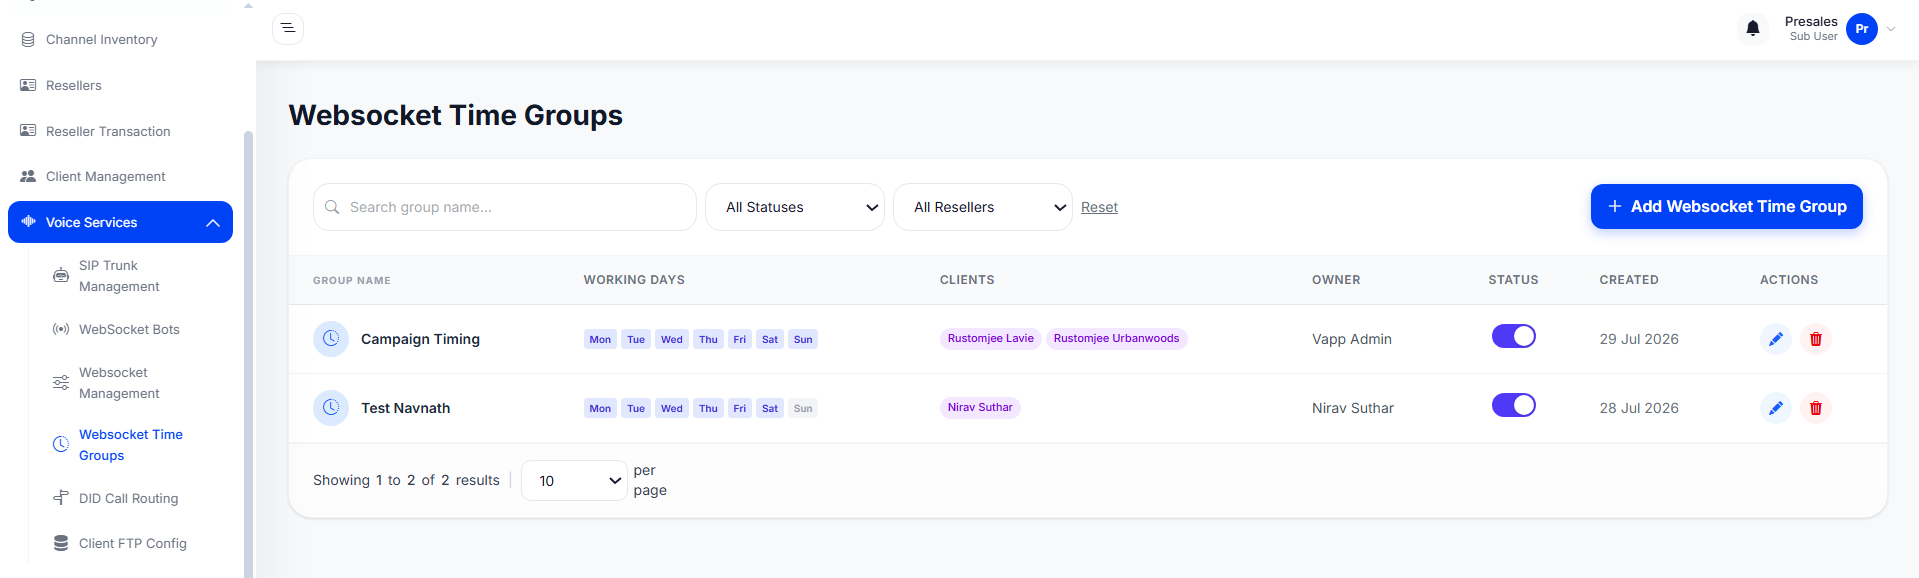Image resolution: width=1919 pixels, height=578 pixels.
Task: Open Client FTP Config link
Action: pyautogui.click(x=133, y=543)
